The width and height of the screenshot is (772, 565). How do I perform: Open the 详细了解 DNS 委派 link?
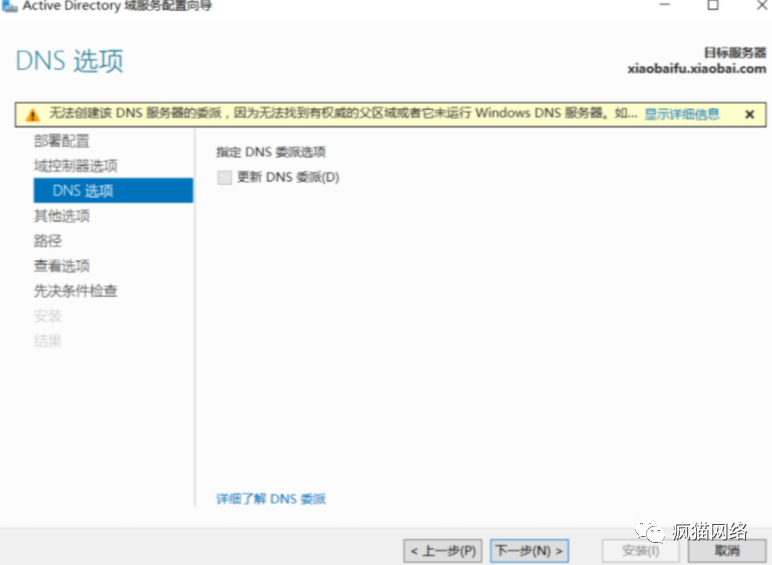pyautogui.click(x=271, y=499)
